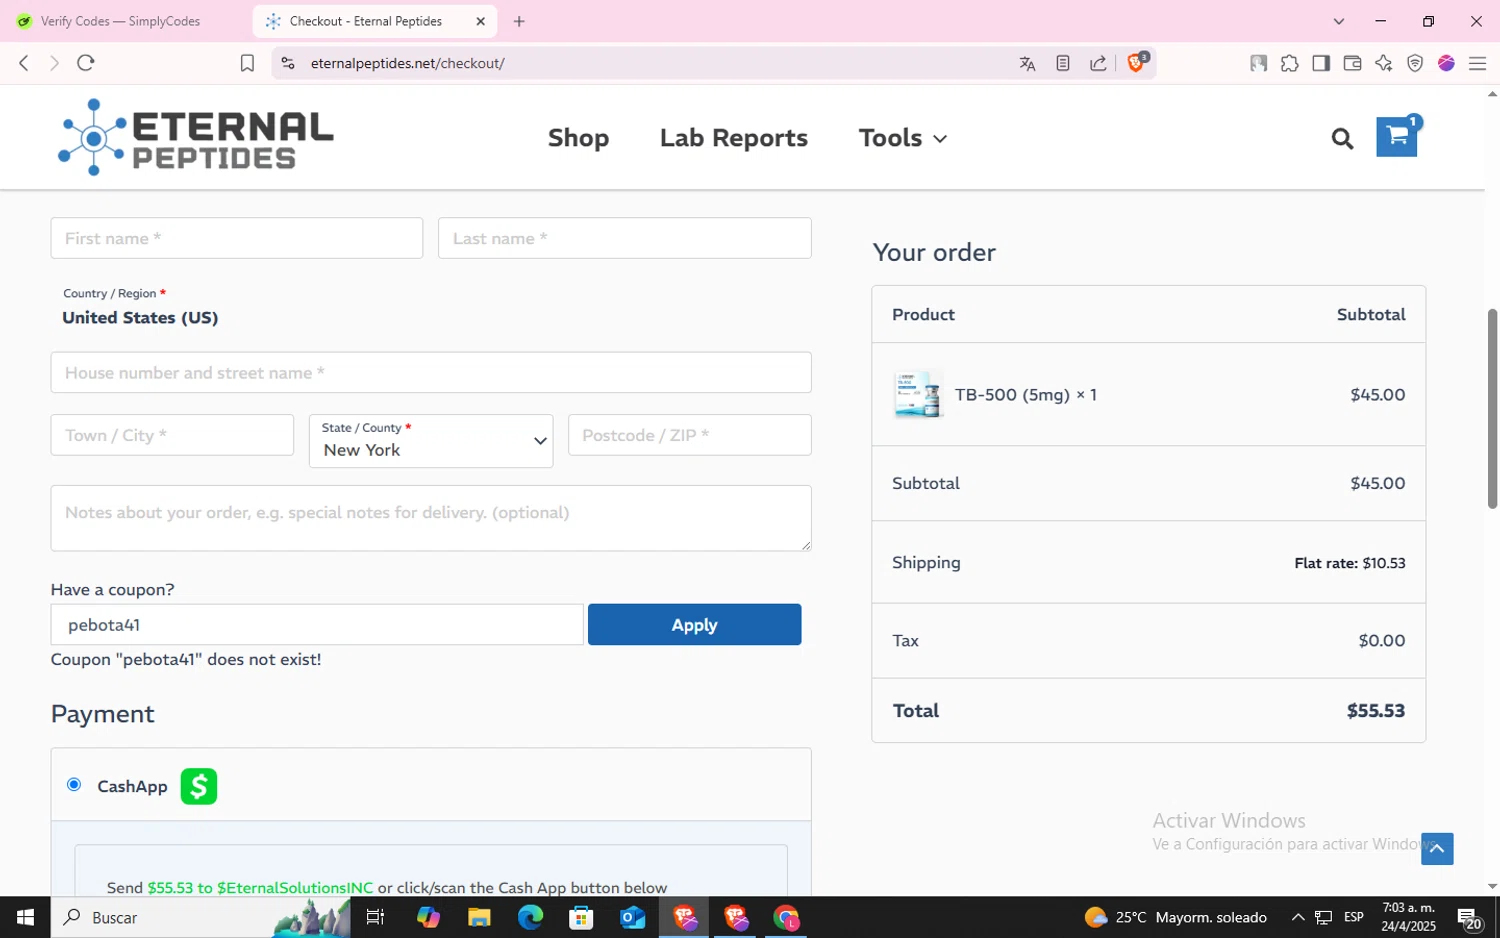Click the 'Flat rate: $10.53' shipping text
1500x938 pixels.
[1350, 563]
